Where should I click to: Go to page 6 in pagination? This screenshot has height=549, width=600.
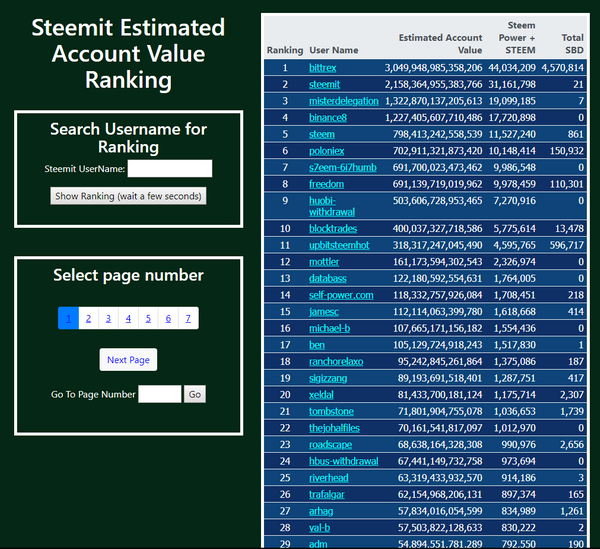click(x=168, y=318)
